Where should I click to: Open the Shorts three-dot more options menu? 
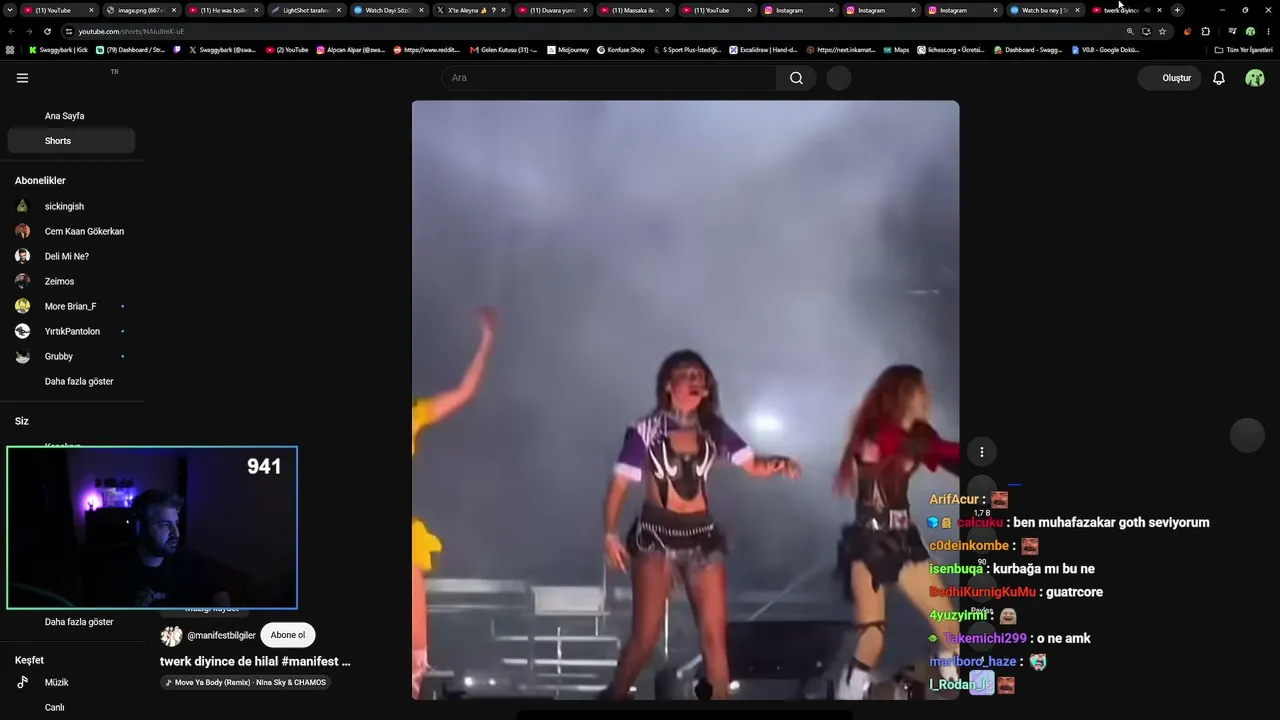click(x=982, y=452)
